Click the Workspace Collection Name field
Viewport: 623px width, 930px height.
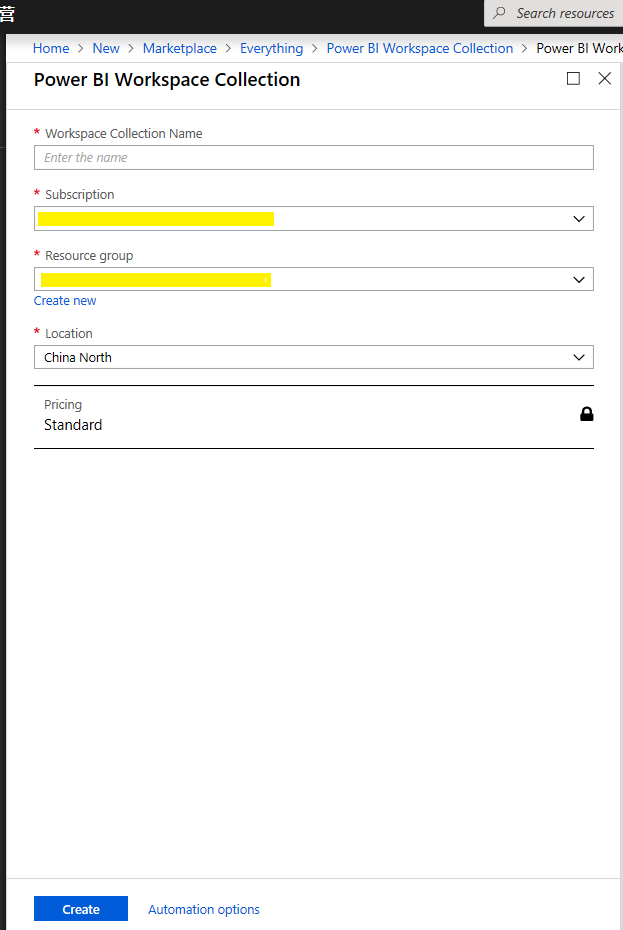pyautogui.click(x=313, y=158)
